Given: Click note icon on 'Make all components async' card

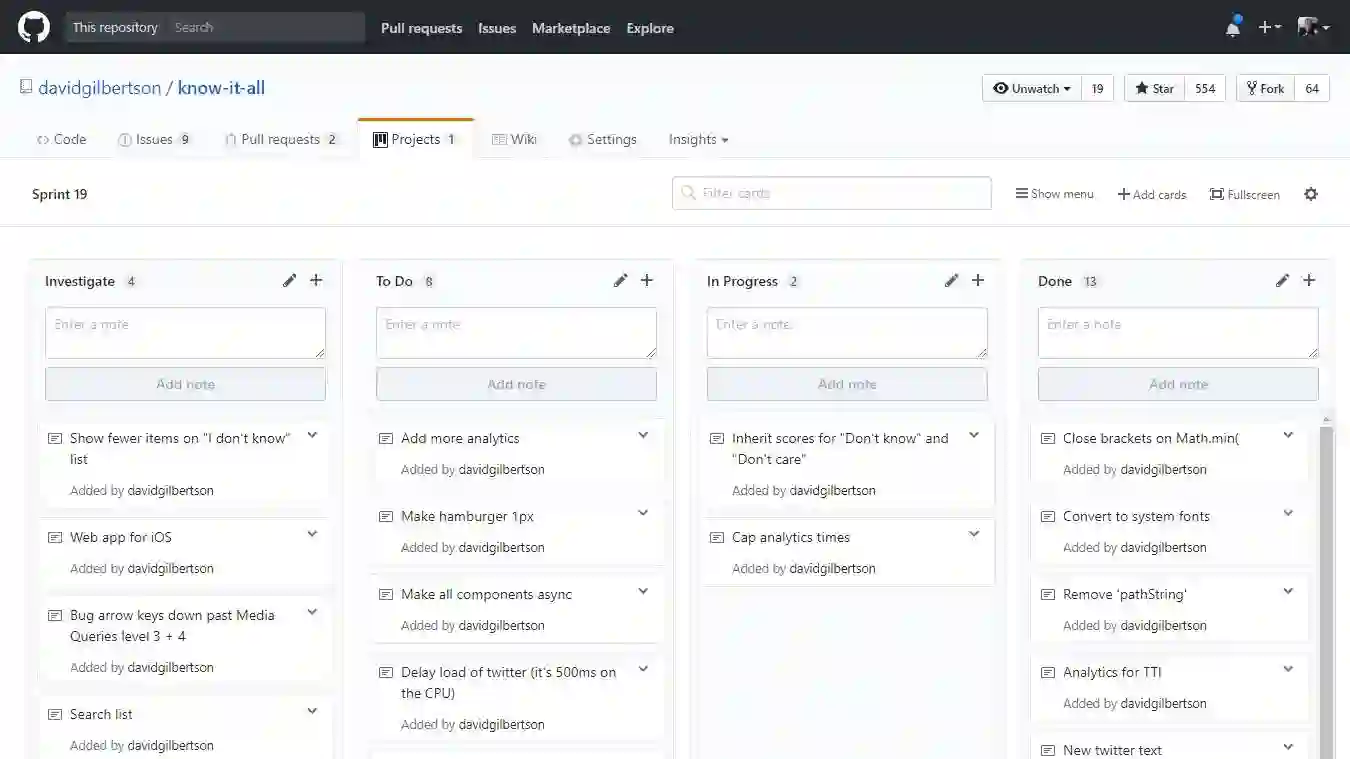Looking at the screenshot, I should [x=386, y=595].
